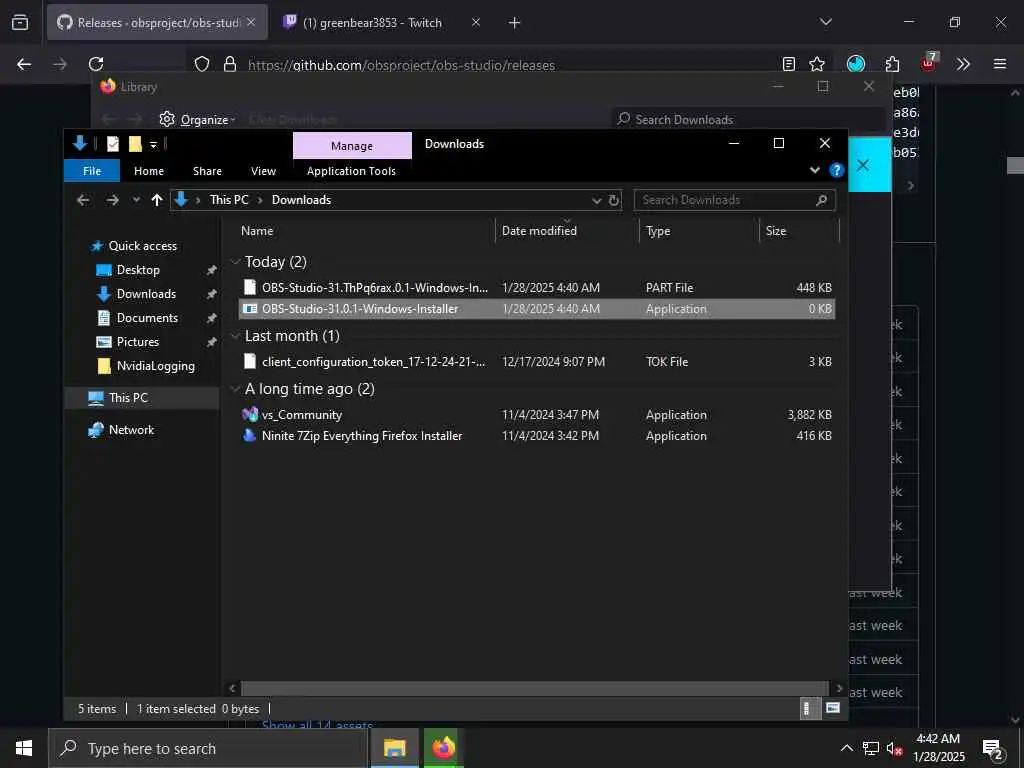
Task: Select the Manage contextual tab
Action: [352, 146]
